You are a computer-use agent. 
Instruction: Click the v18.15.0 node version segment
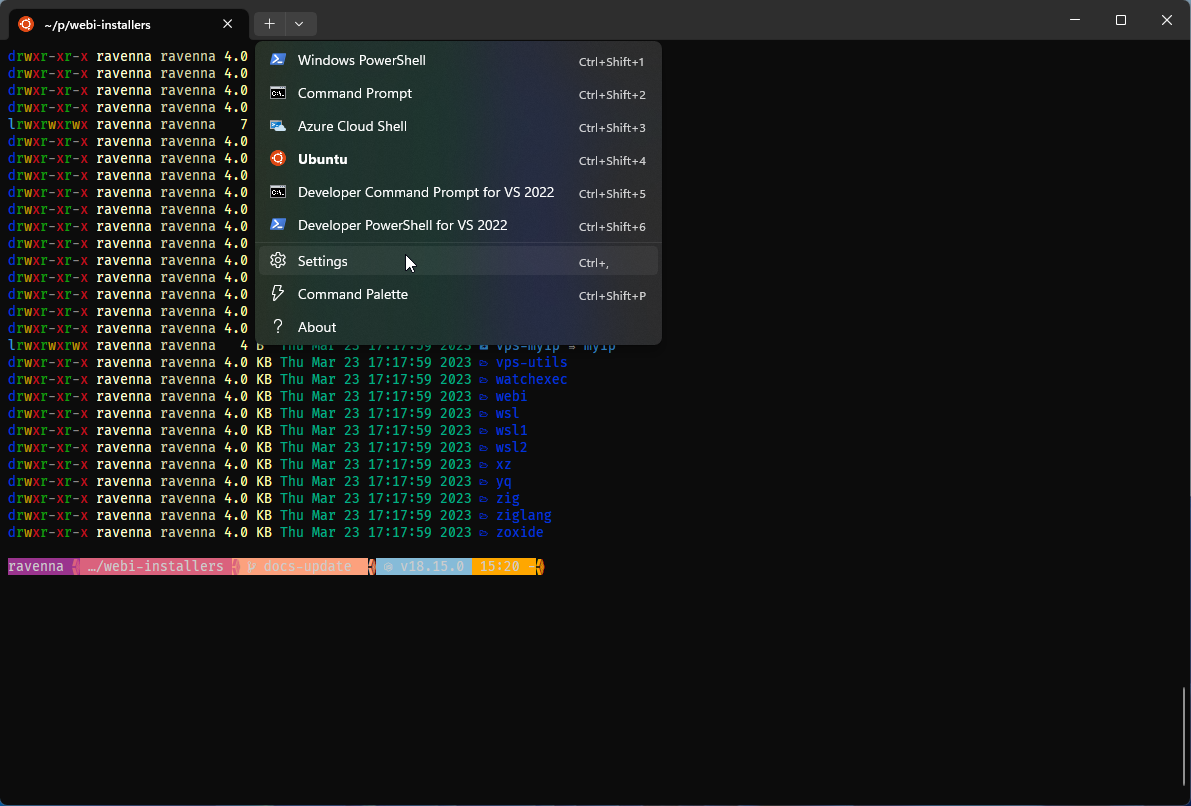pyautogui.click(x=424, y=565)
